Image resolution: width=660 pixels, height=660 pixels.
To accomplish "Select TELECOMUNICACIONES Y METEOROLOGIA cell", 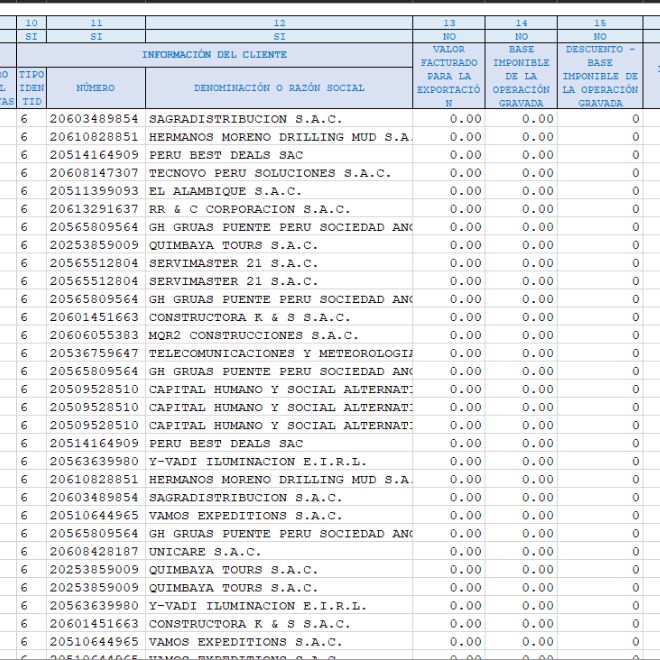I will click(x=279, y=353).
